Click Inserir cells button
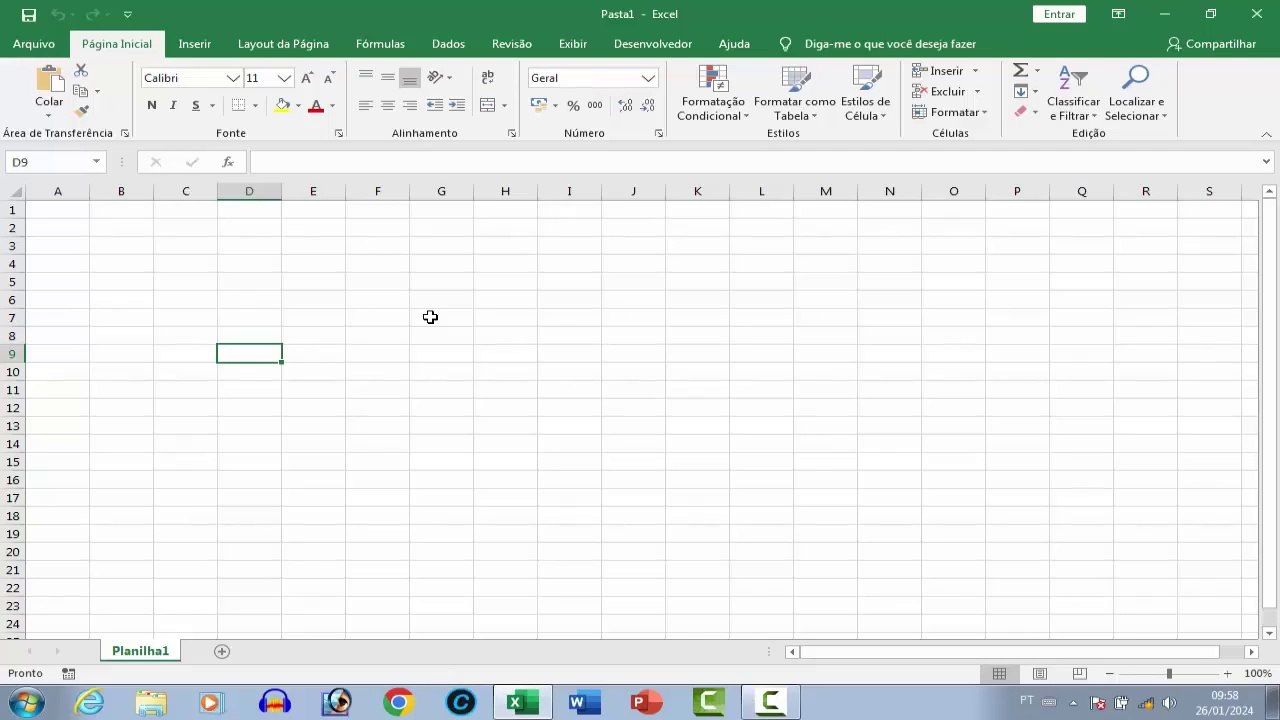The image size is (1280, 720). point(945,71)
